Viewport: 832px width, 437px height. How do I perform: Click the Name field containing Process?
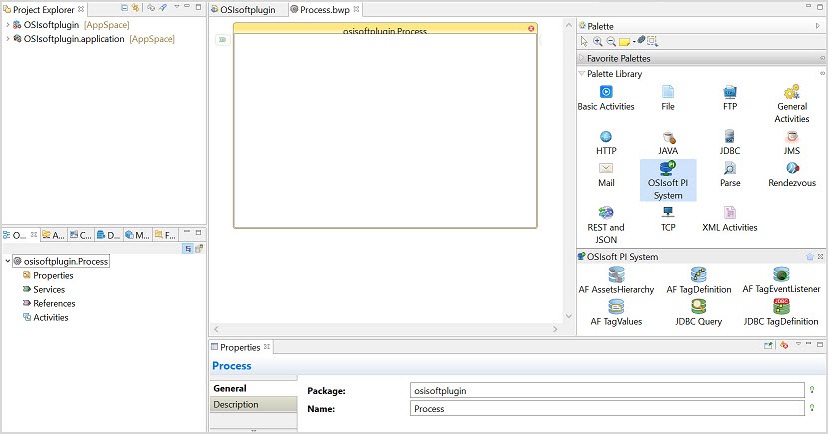coord(606,409)
